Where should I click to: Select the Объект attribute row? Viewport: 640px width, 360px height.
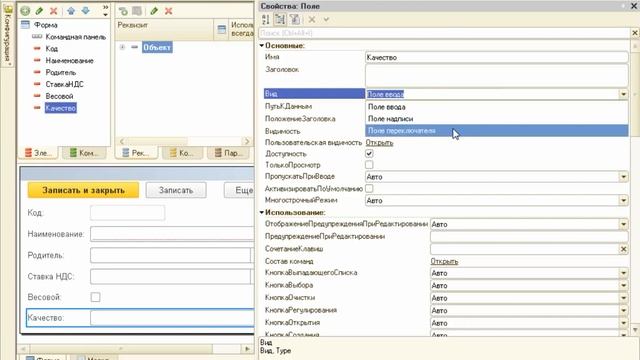tap(157, 47)
